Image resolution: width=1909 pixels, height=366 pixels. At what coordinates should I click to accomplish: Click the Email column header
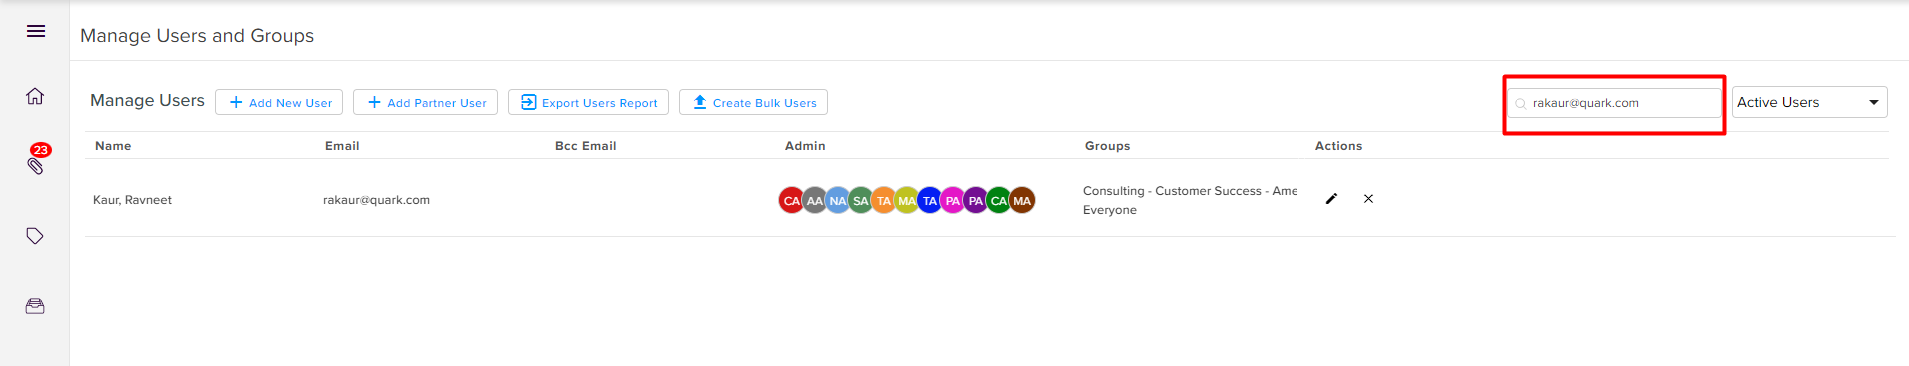(x=342, y=146)
